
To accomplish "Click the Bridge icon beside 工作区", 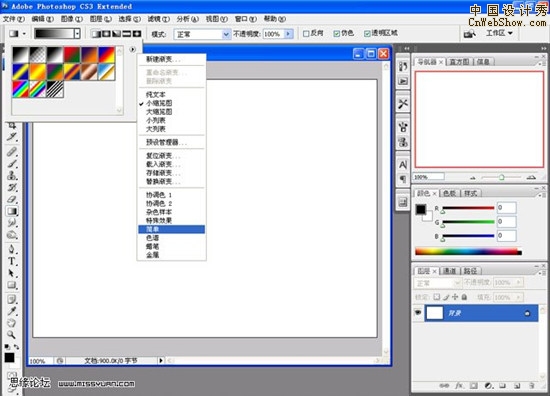I will 470,34.
